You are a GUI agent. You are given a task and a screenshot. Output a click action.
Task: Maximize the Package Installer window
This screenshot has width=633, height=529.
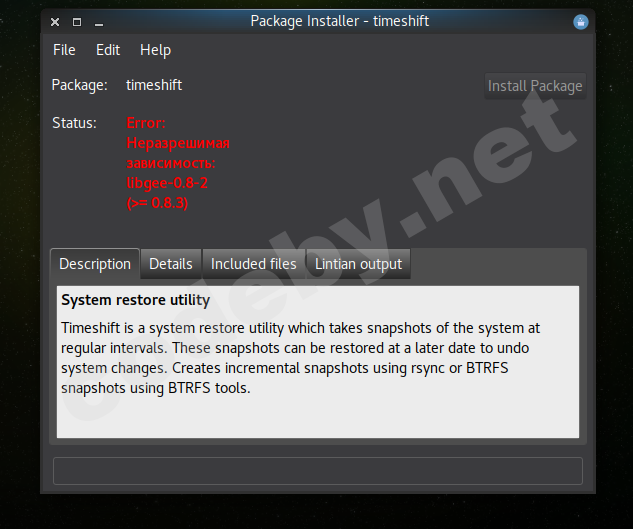77,22
